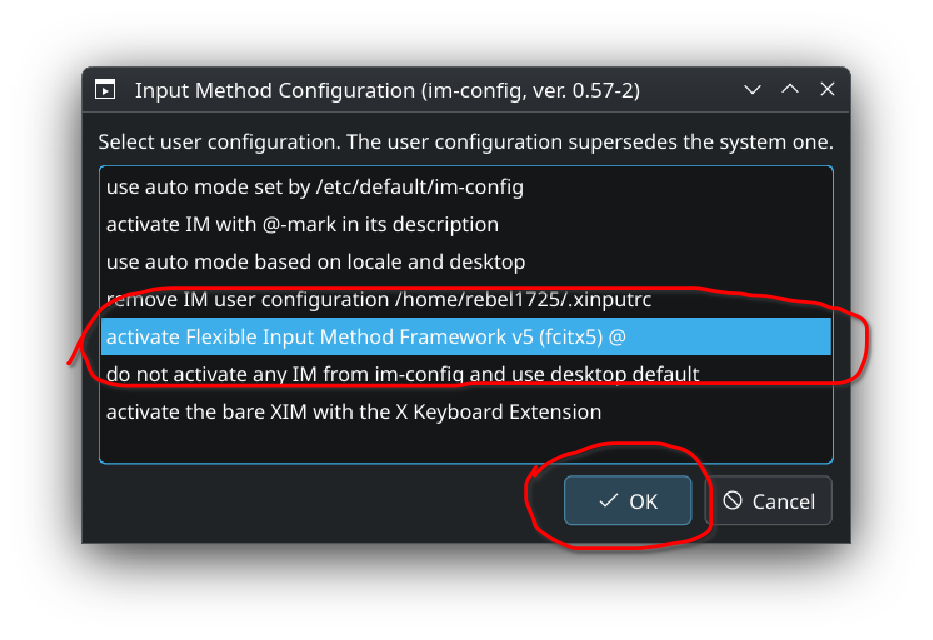
Task: Click the @ symbol after the fcitx5 entry
Action: pyautogui.click(x=617, y=337)
